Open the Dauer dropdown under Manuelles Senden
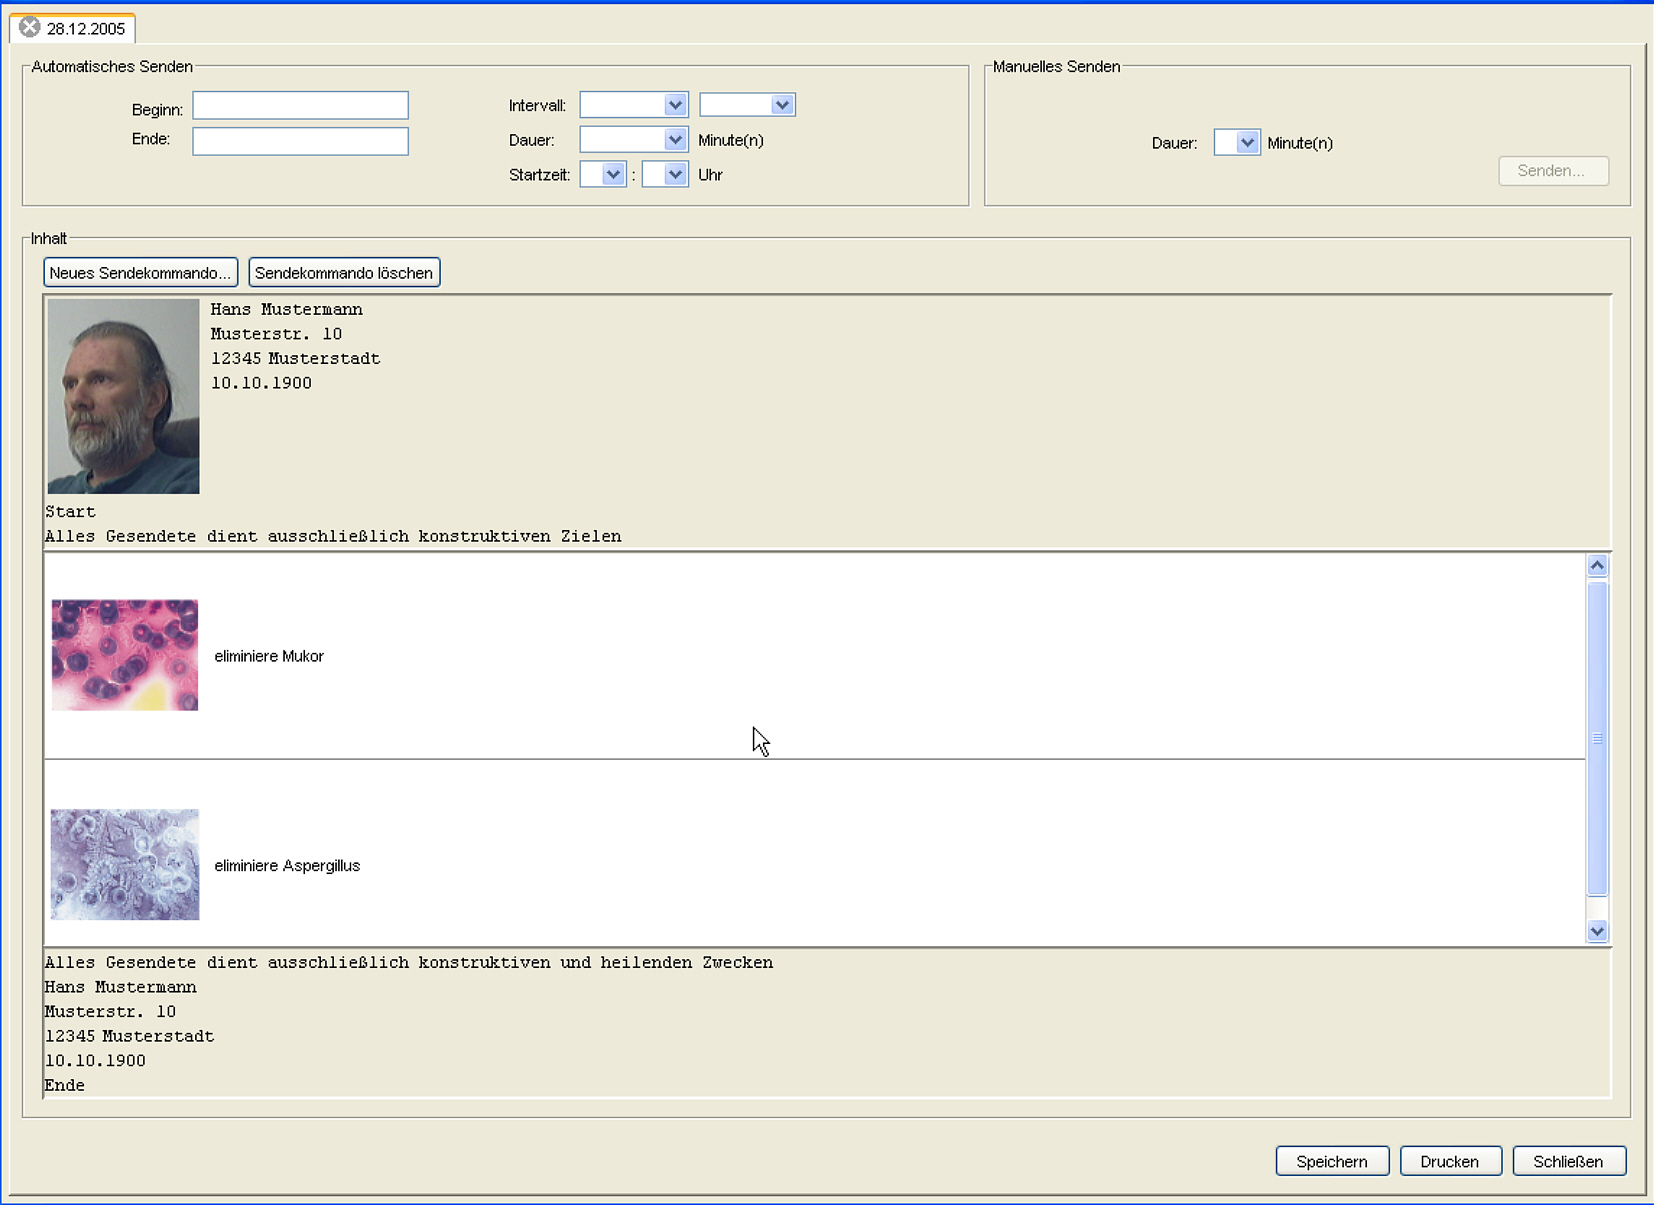Screen dimensions: 1654x1205 pyautogui.click(x=1237, y=143)
